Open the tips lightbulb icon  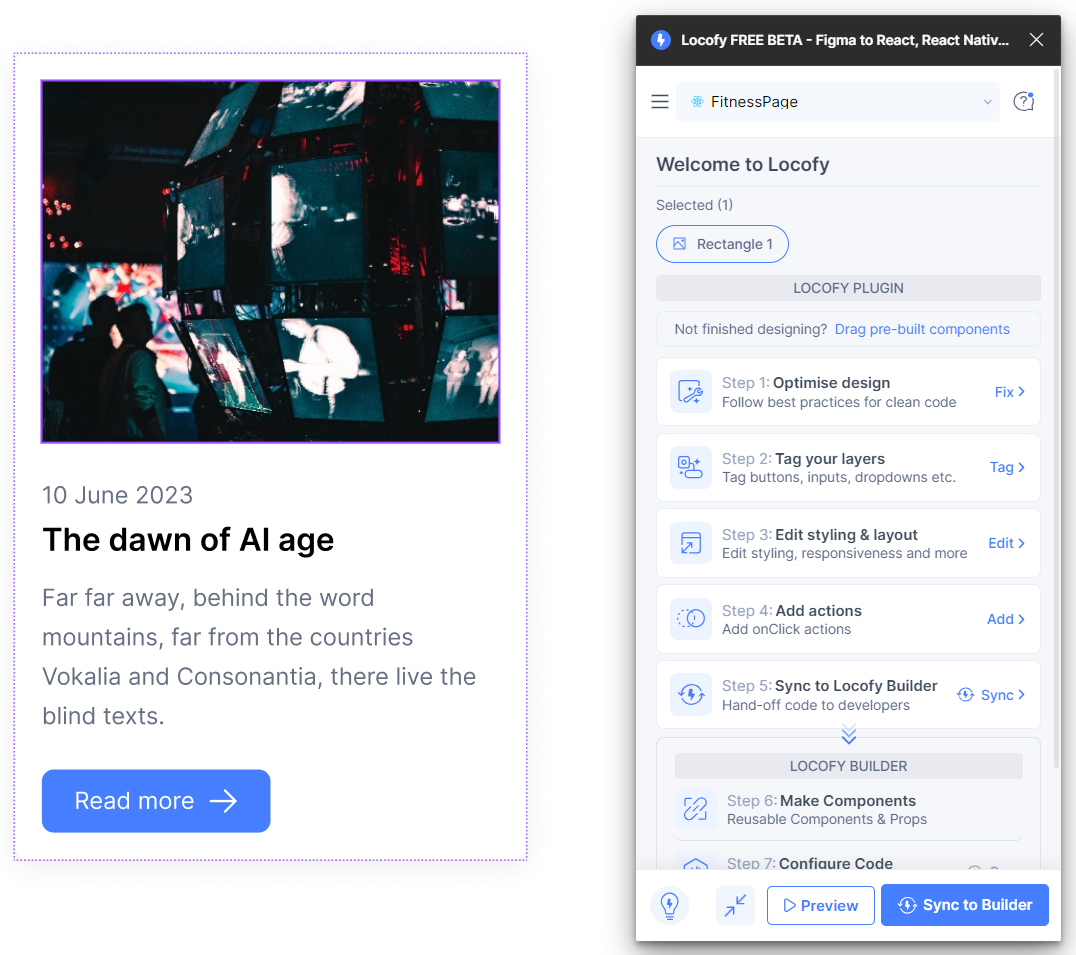pos(669,905)
